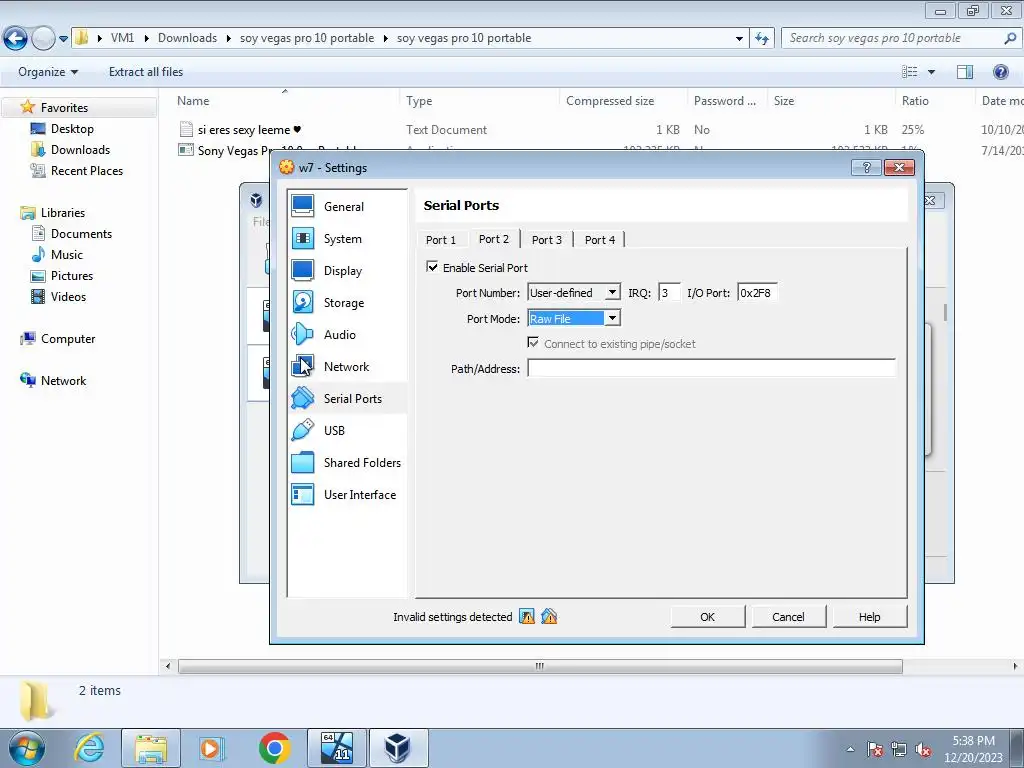
Task: Select Computer in navigation pane
Action: pos(67,339)
